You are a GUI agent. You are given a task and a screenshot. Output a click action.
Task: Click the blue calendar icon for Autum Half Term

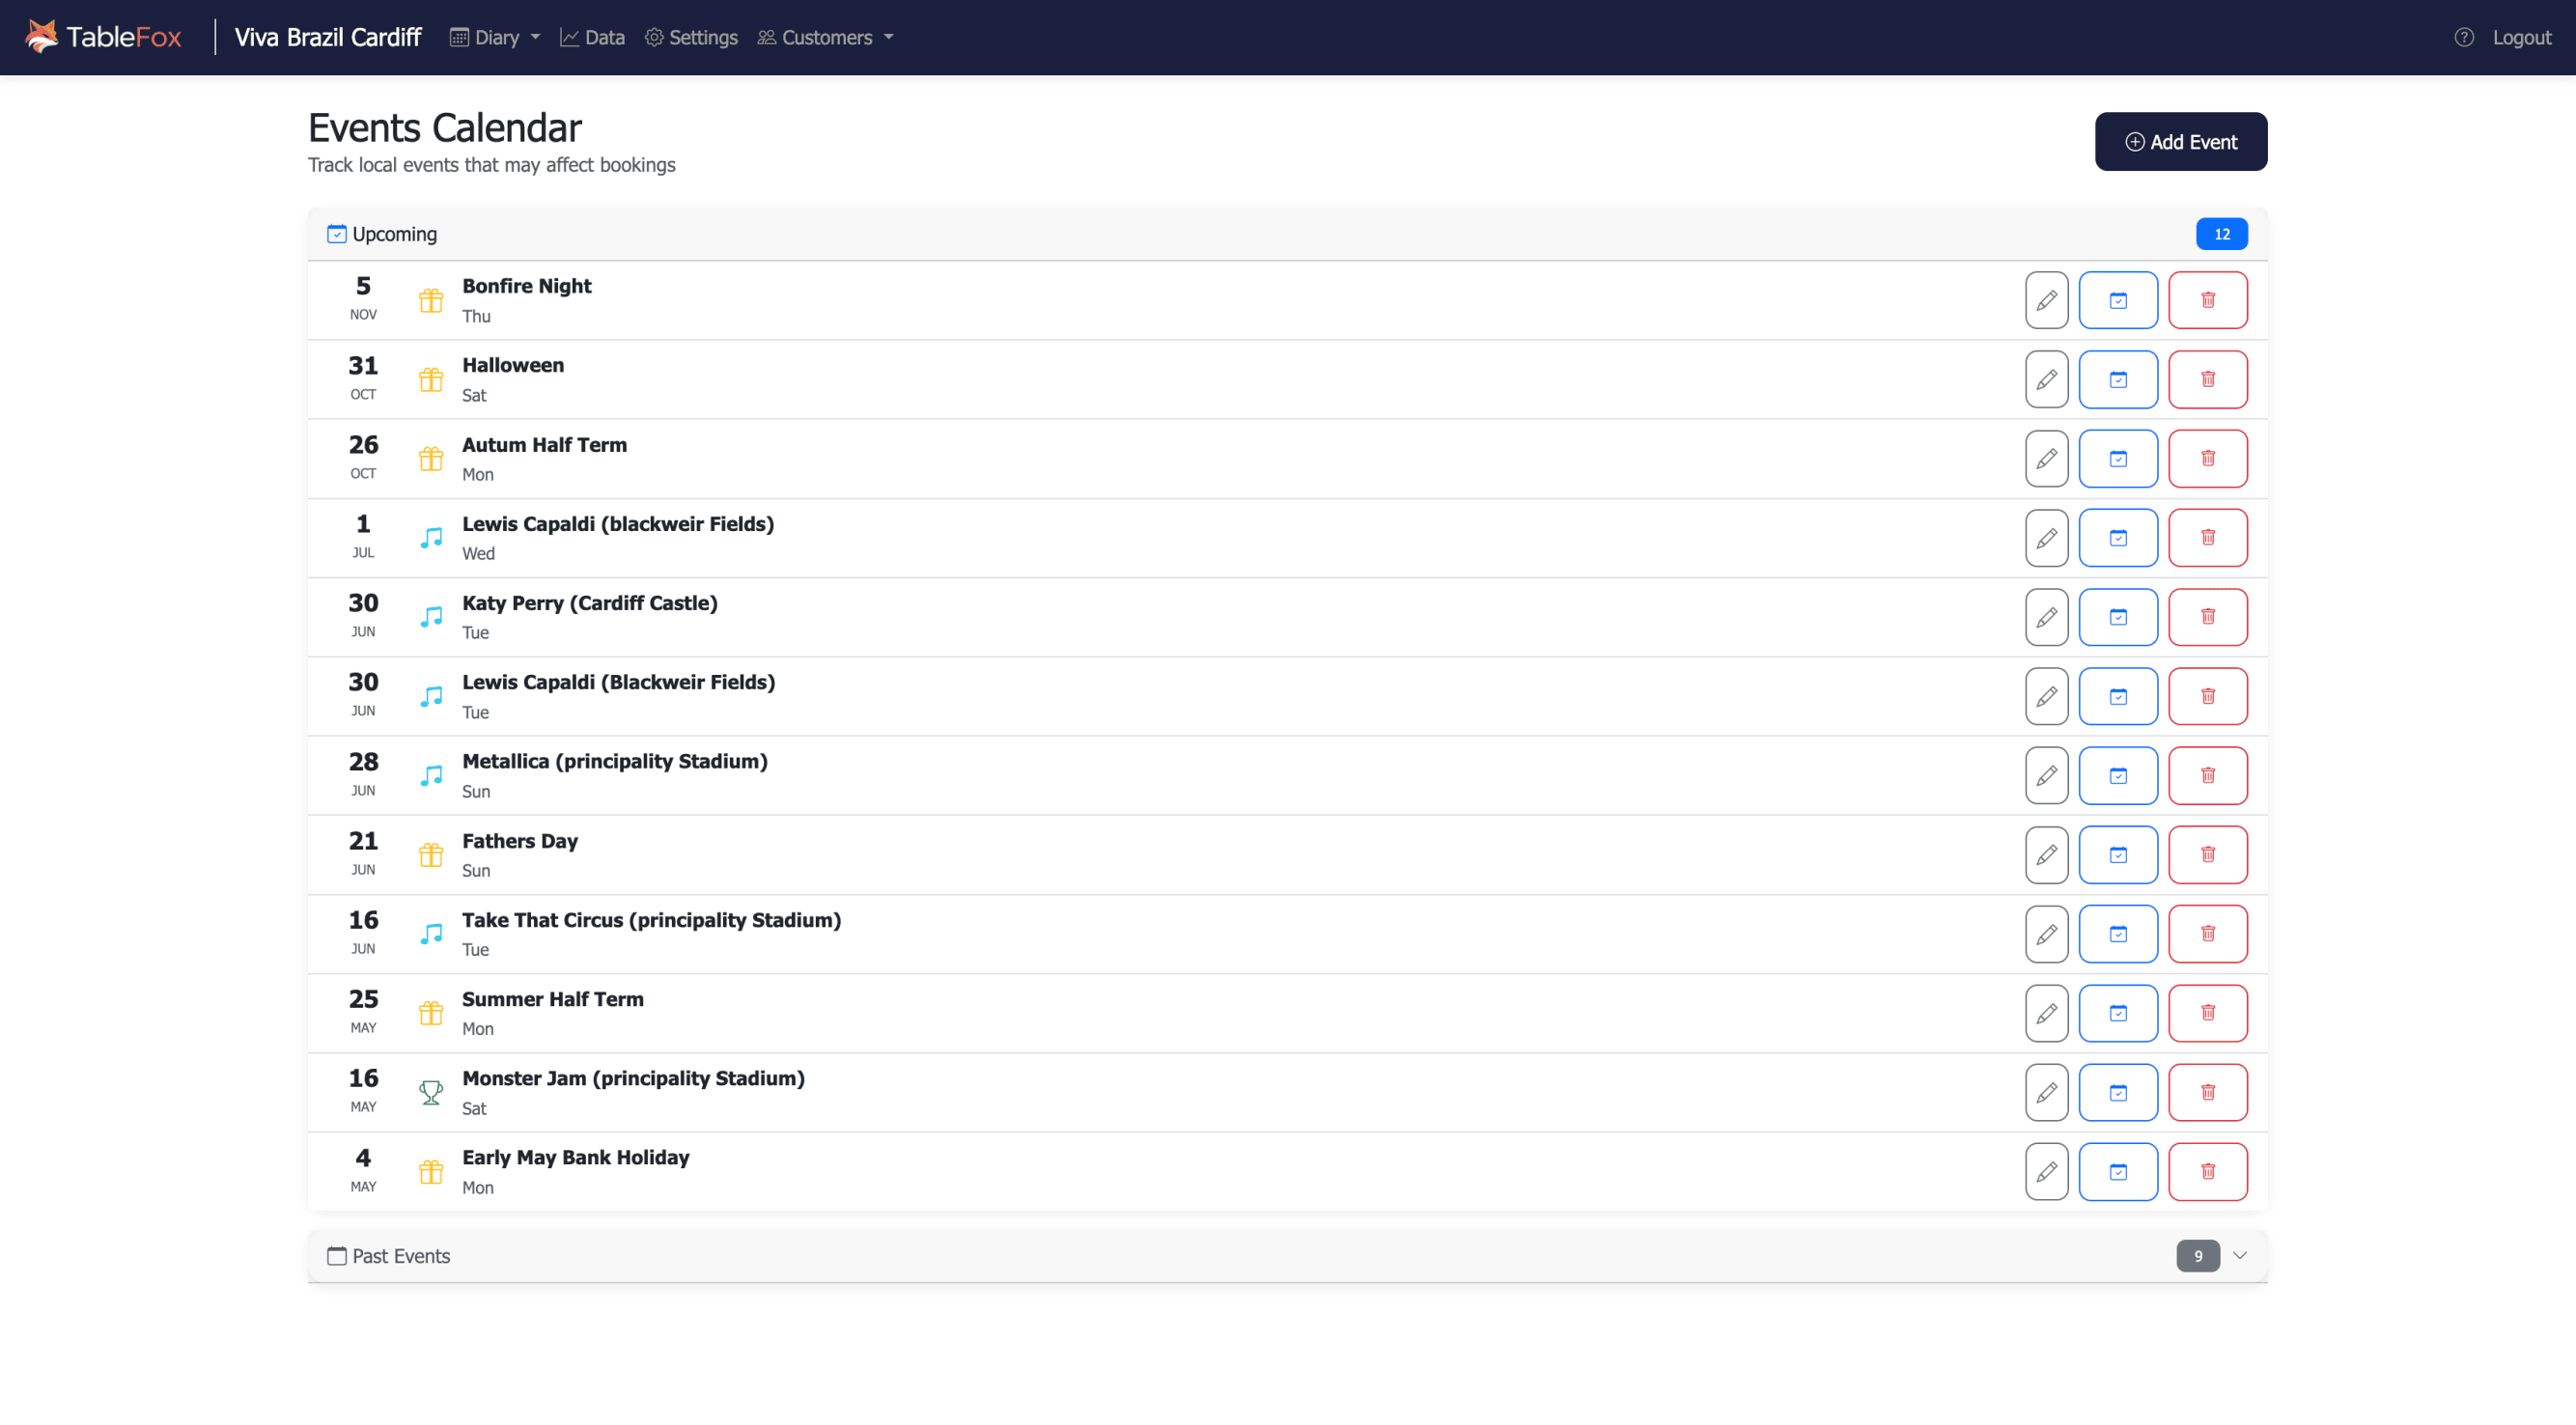[x=2117, y=458]
